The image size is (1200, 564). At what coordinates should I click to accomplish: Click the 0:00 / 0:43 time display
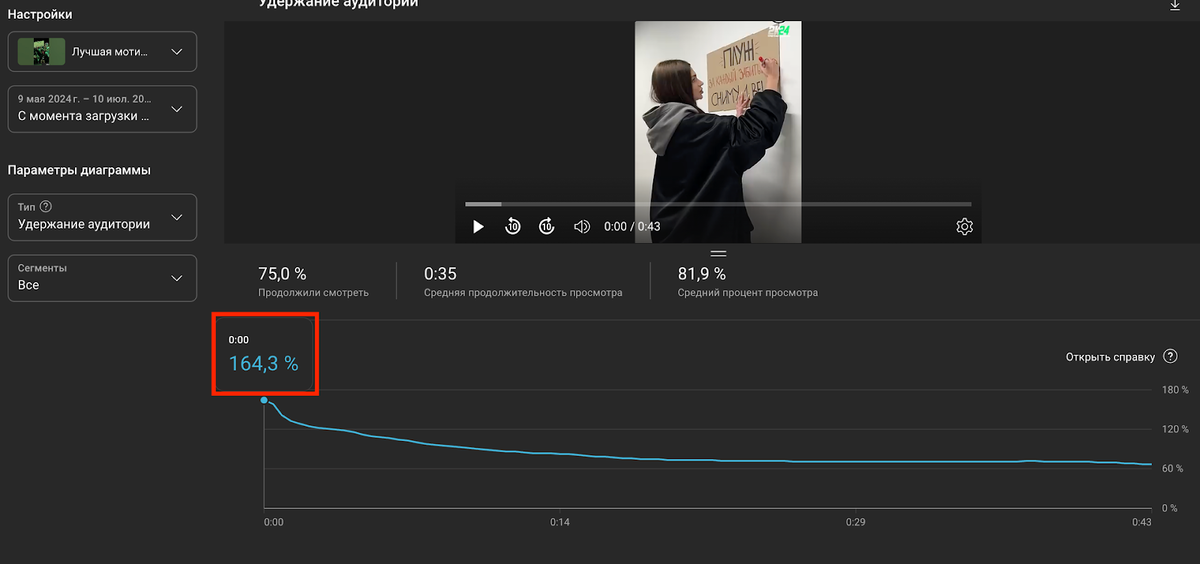click(x=632, y=227)
